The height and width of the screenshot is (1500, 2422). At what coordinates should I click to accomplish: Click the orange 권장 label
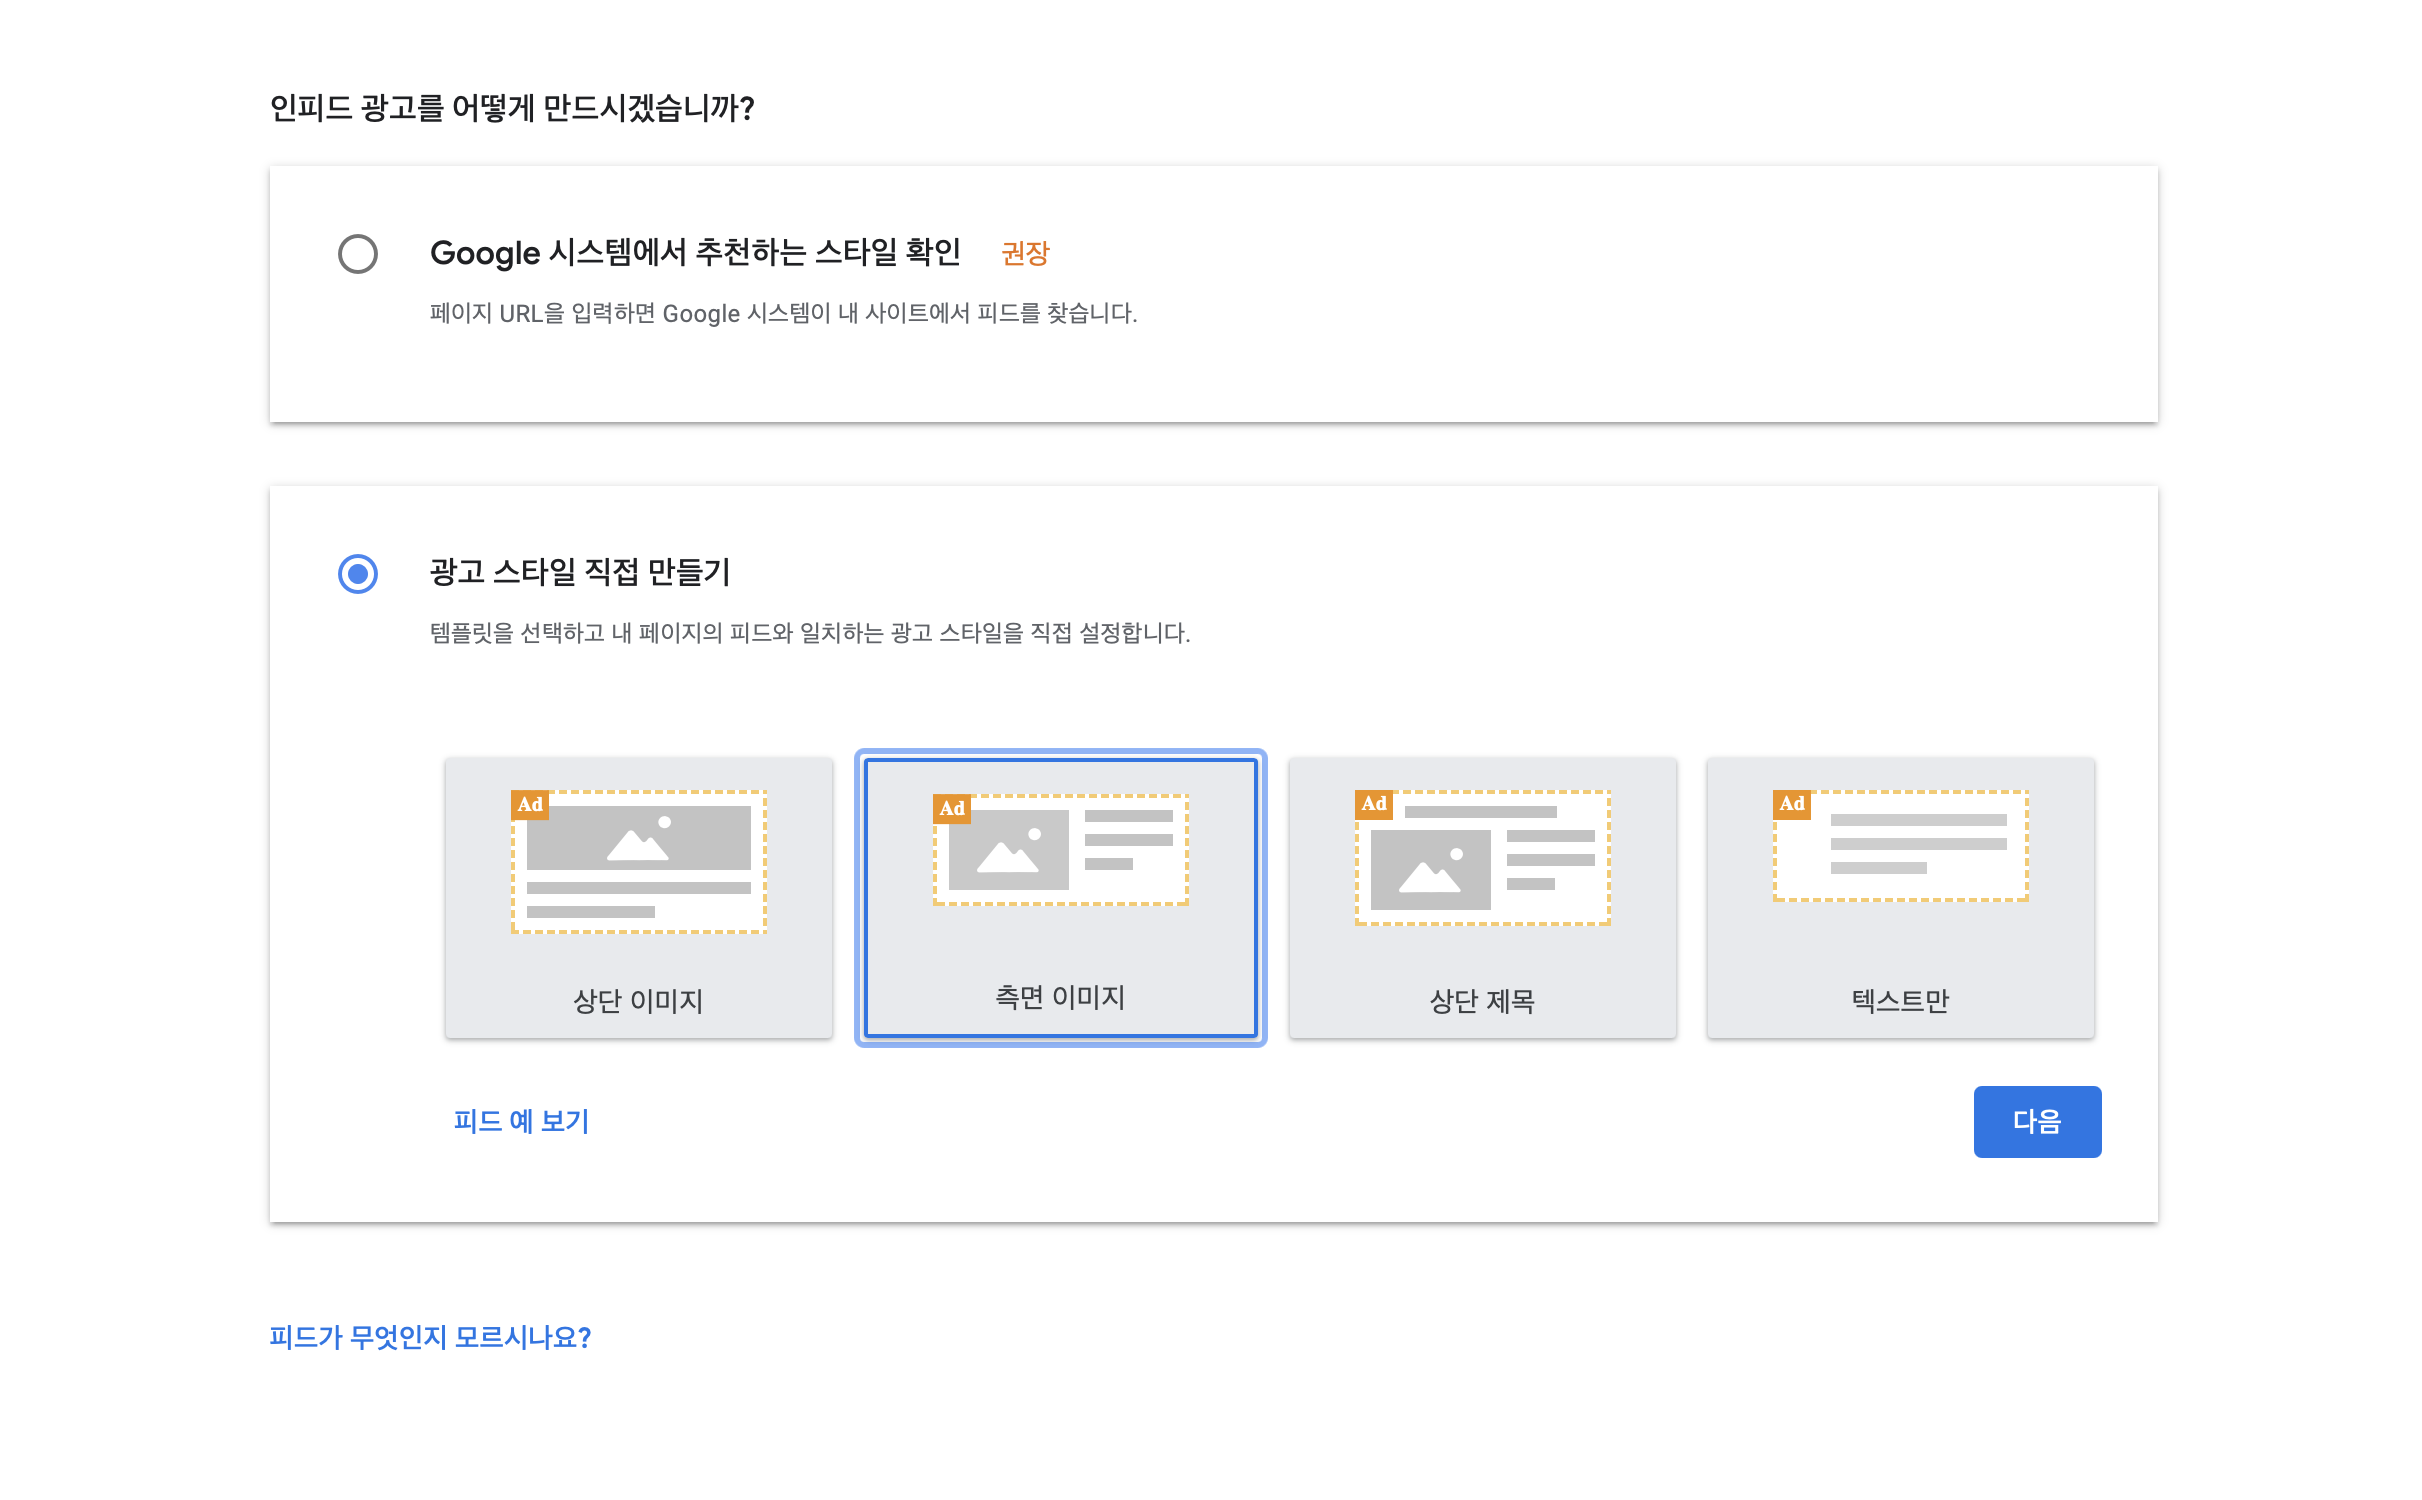point(1025,254)
